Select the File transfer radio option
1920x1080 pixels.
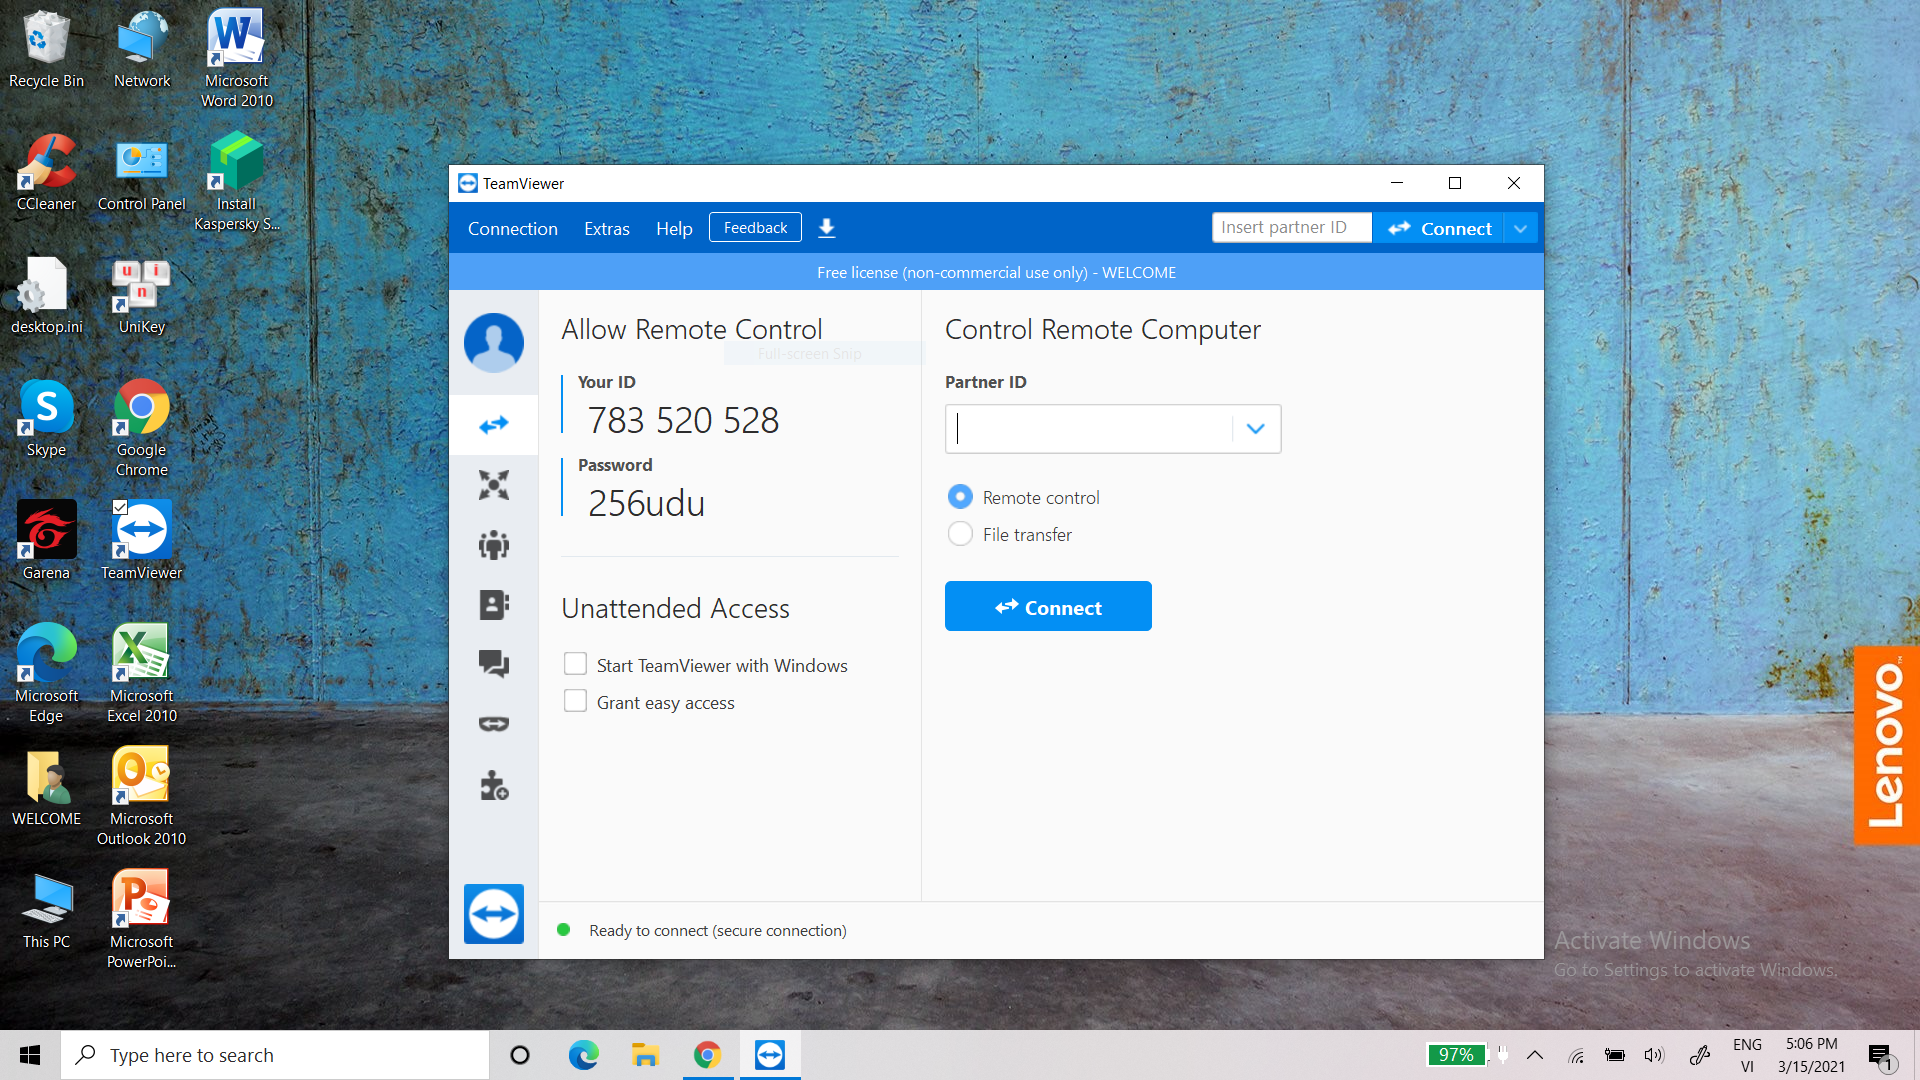(960, 534)
